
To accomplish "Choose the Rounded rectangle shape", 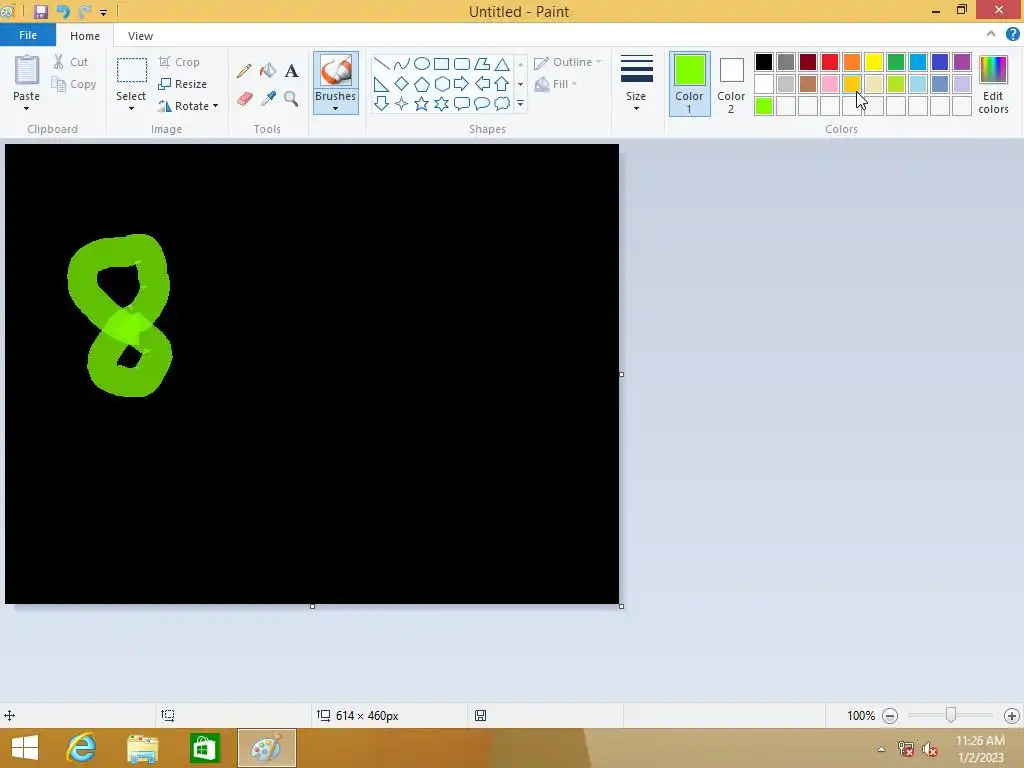I will pos(462,63).
